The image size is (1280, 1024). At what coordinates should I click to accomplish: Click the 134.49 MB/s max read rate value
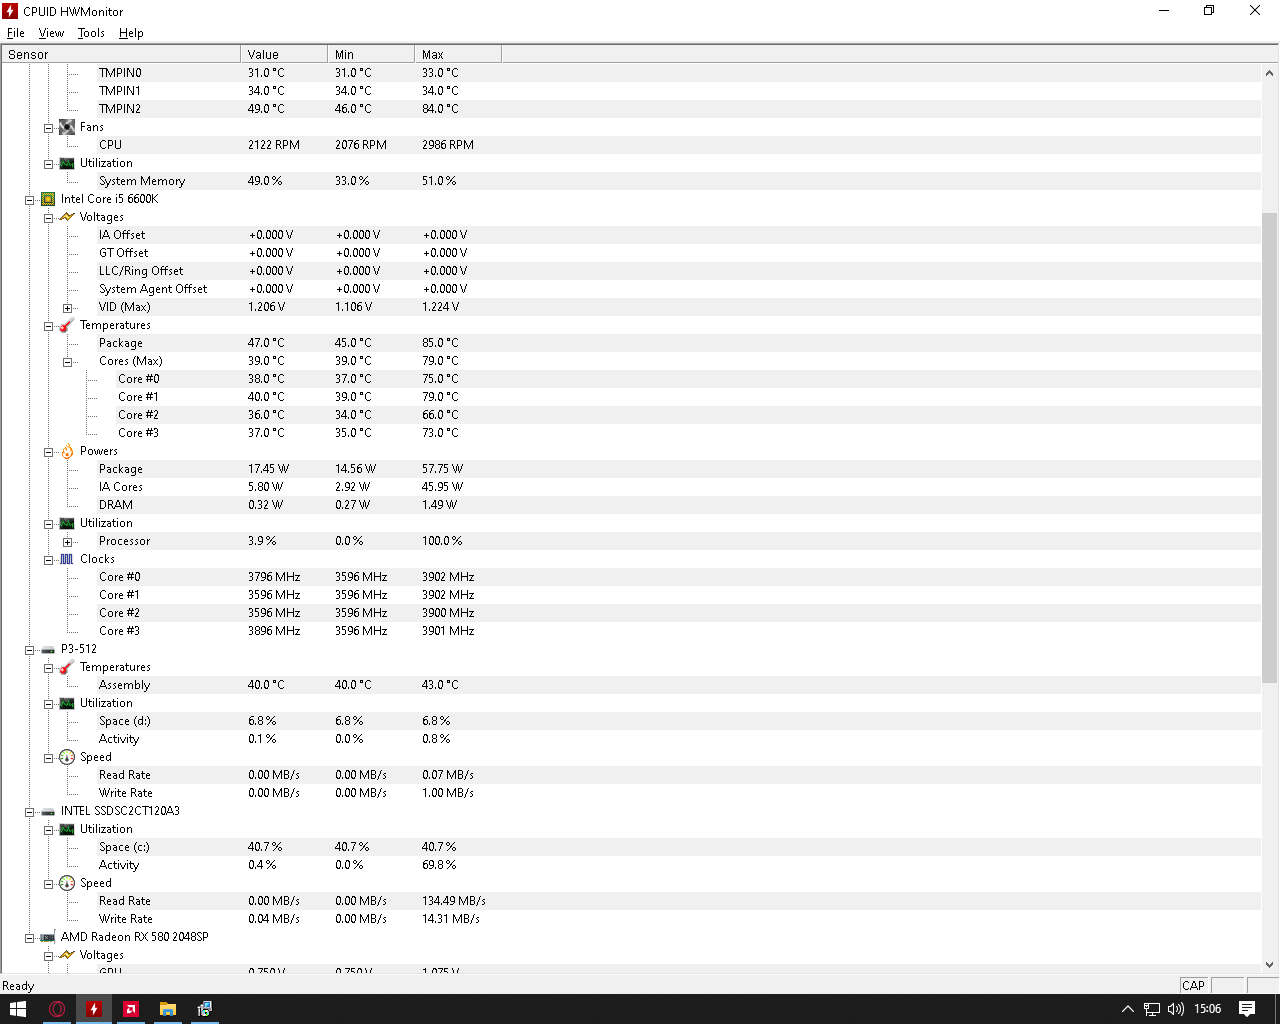[454, 901]
